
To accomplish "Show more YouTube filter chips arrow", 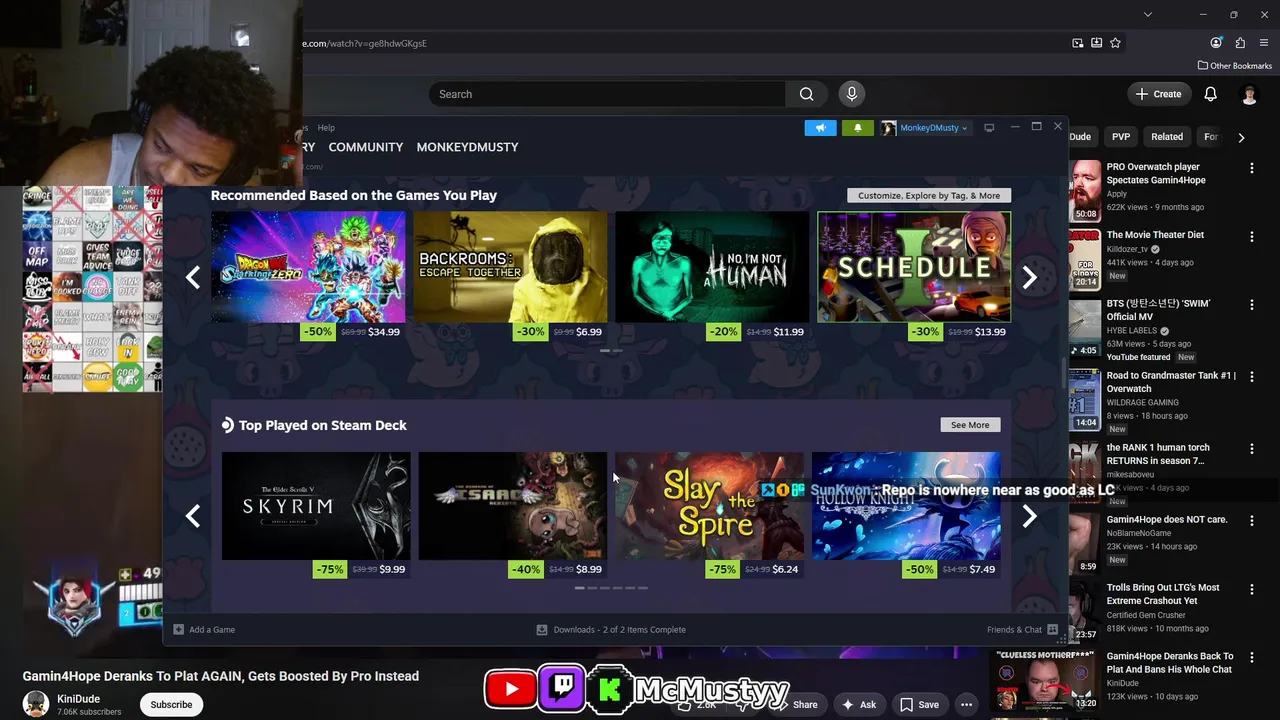I will 1241,137.
